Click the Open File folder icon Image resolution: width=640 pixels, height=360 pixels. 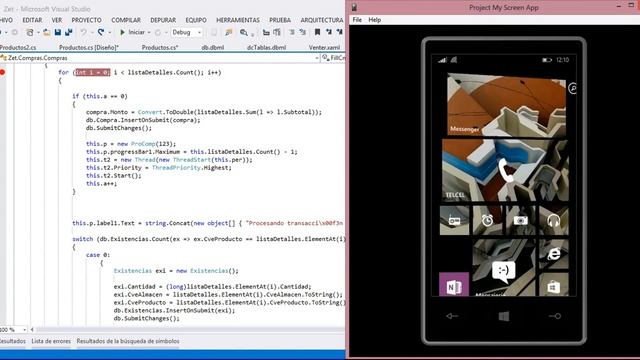(47, 32)
